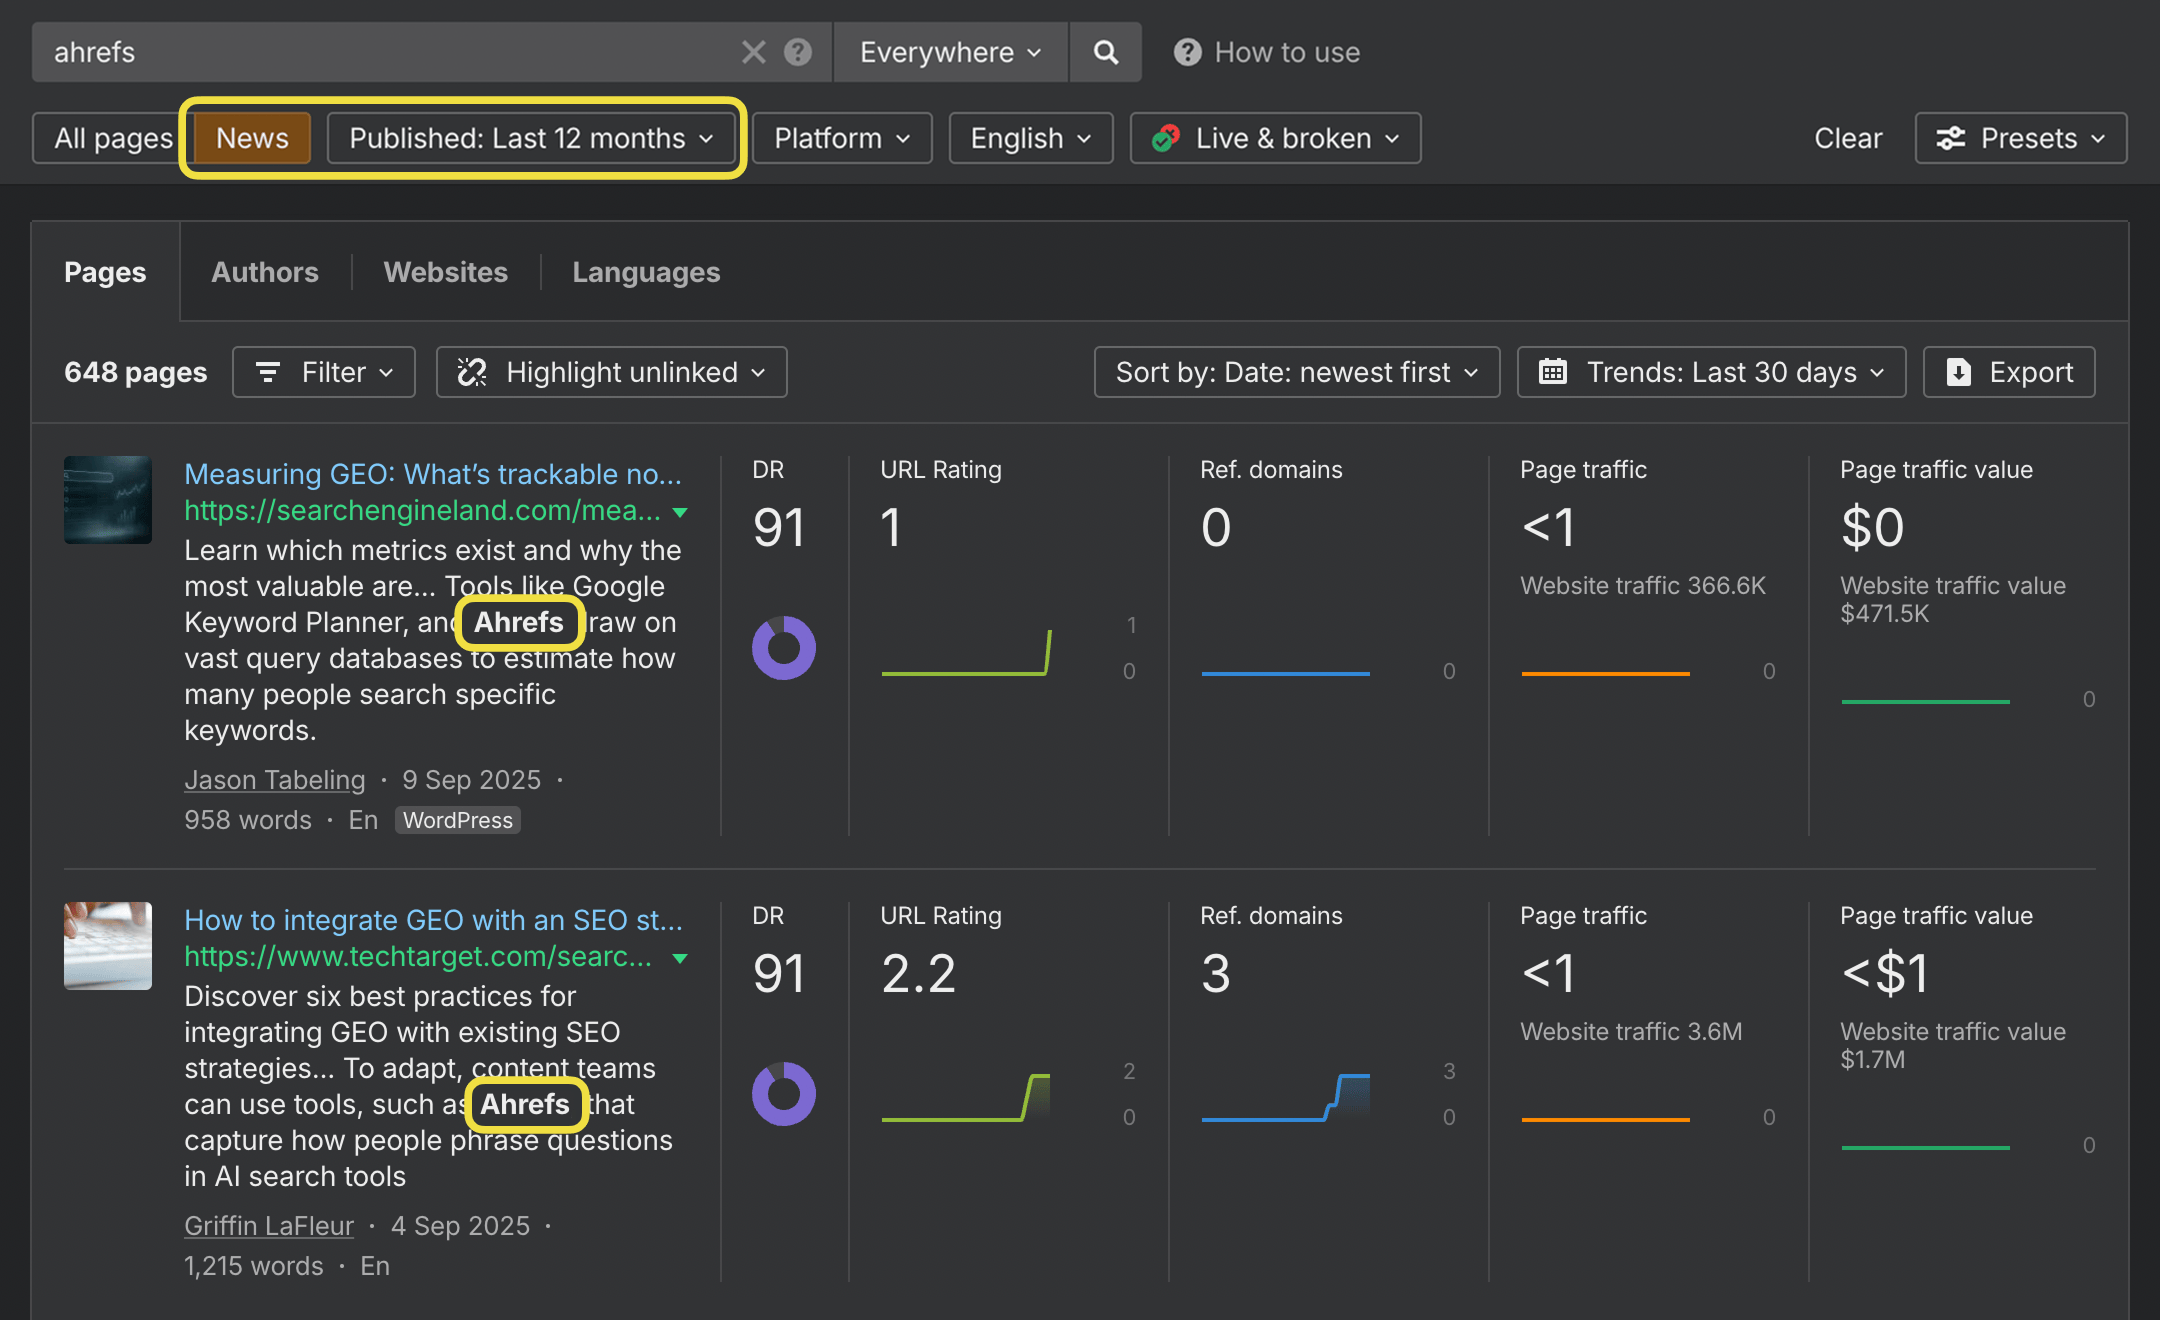Click the search magnifying glass icon

point(1106,52)
